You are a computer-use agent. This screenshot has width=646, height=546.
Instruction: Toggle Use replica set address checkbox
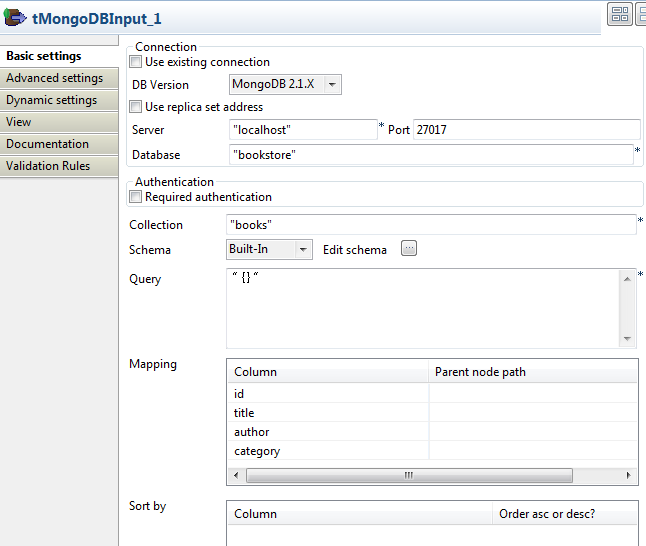coord(137,107)
